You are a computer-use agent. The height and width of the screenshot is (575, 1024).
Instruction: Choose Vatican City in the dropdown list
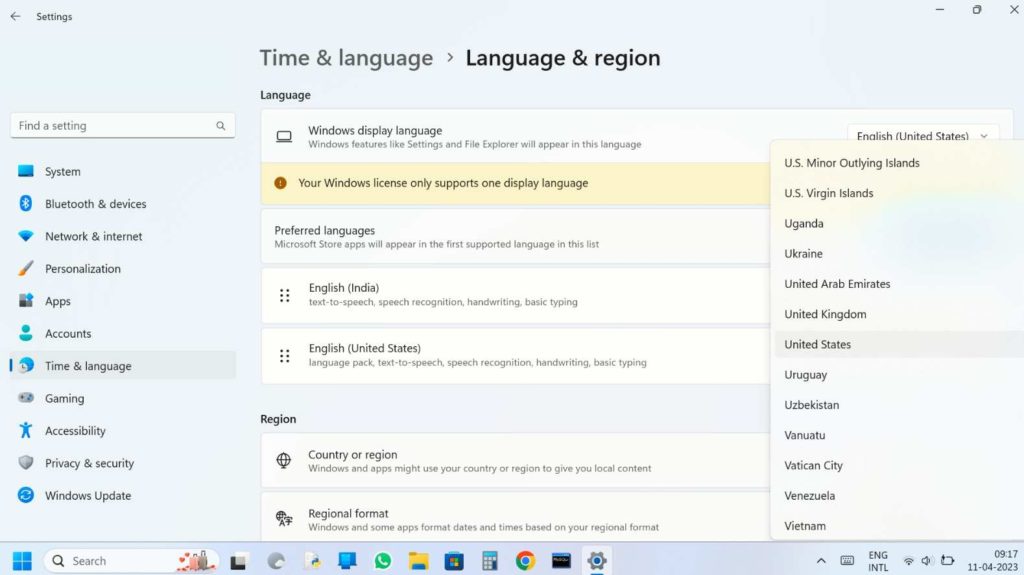(x=813, y=466)
